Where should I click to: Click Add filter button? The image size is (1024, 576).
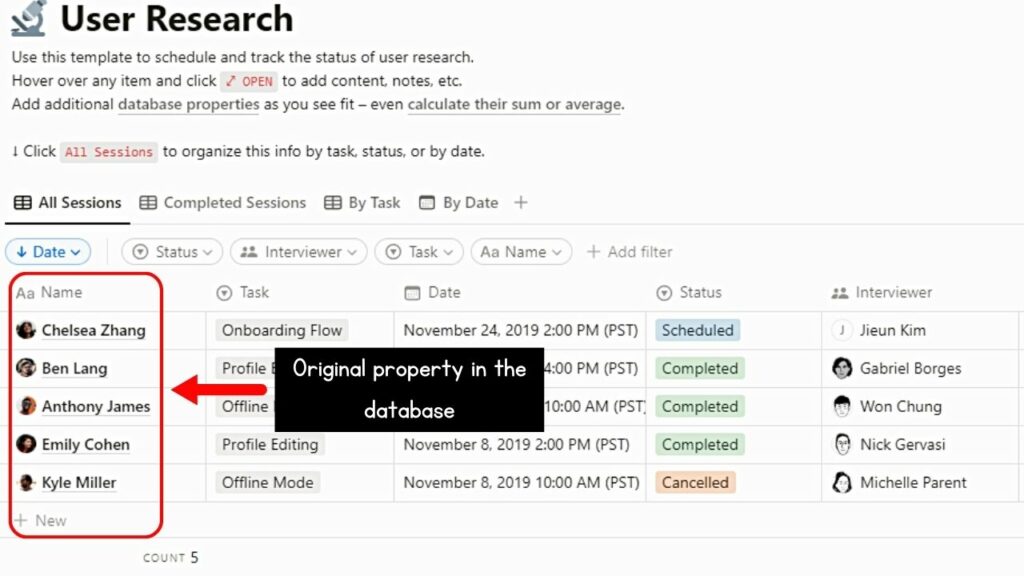630,252
